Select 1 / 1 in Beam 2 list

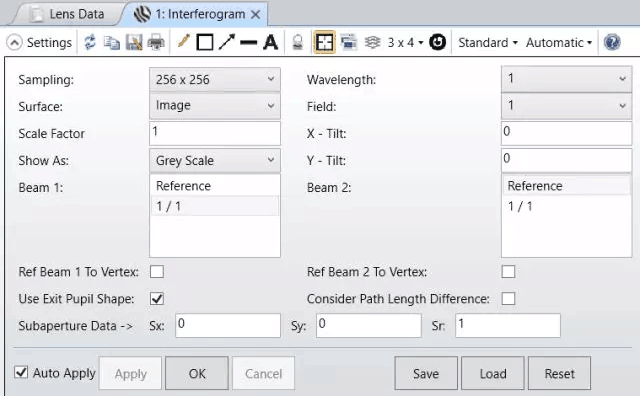coord(567,206)
